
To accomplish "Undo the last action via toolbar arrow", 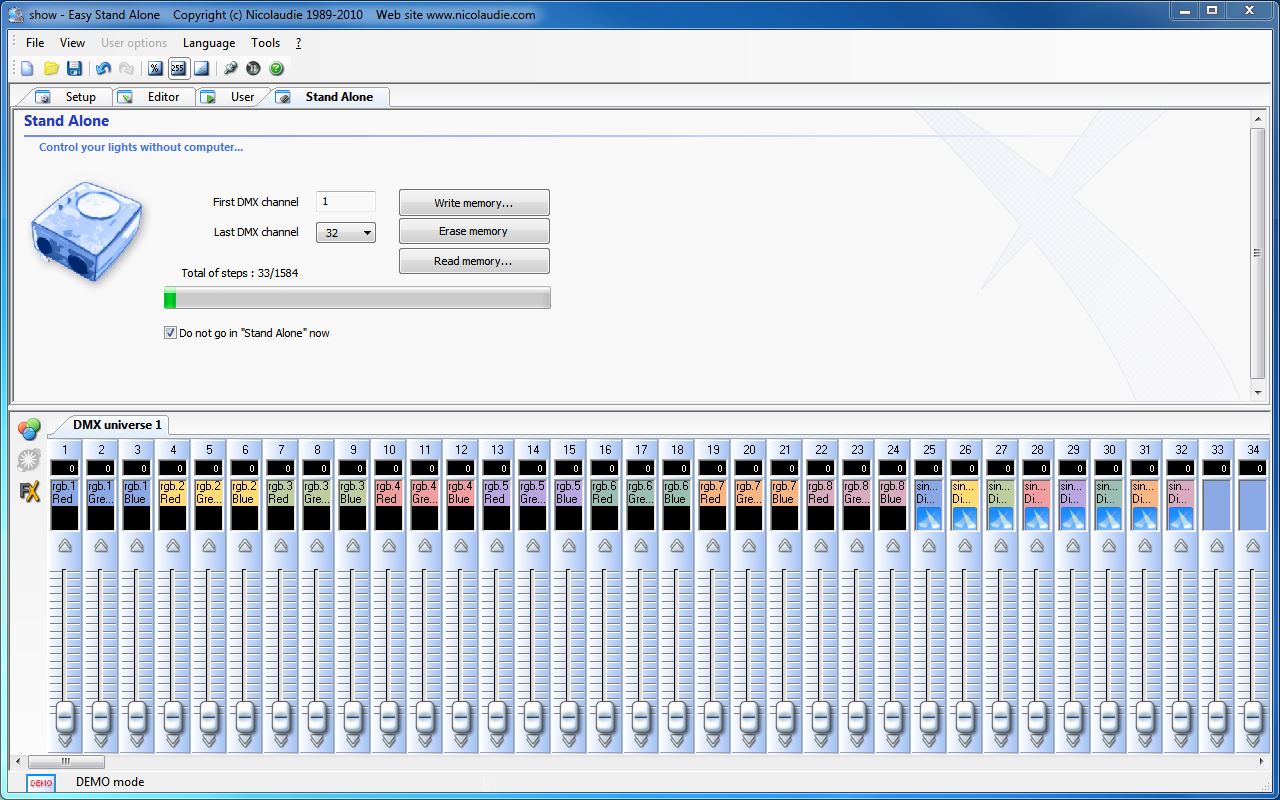I will pos(103,69).
